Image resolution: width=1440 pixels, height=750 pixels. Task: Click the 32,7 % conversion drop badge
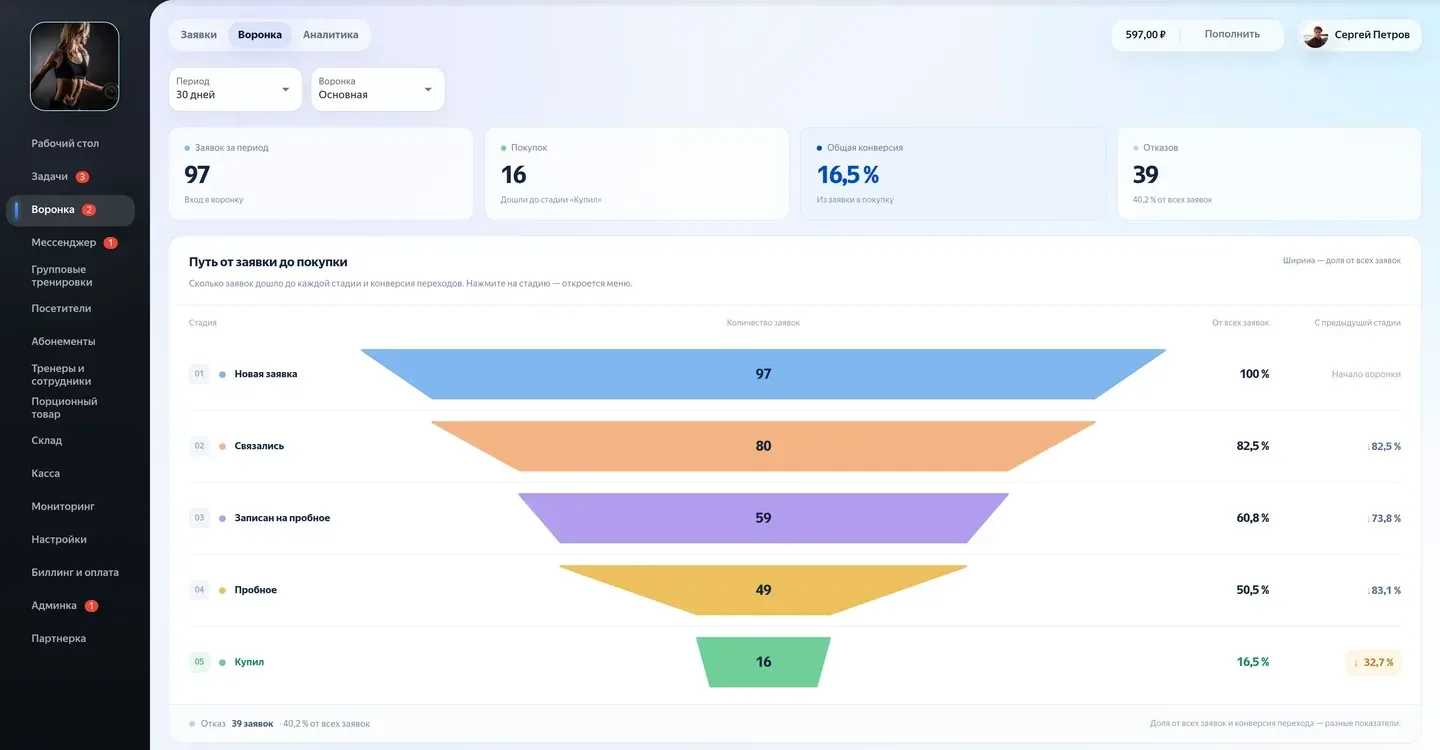(1373, 662)
